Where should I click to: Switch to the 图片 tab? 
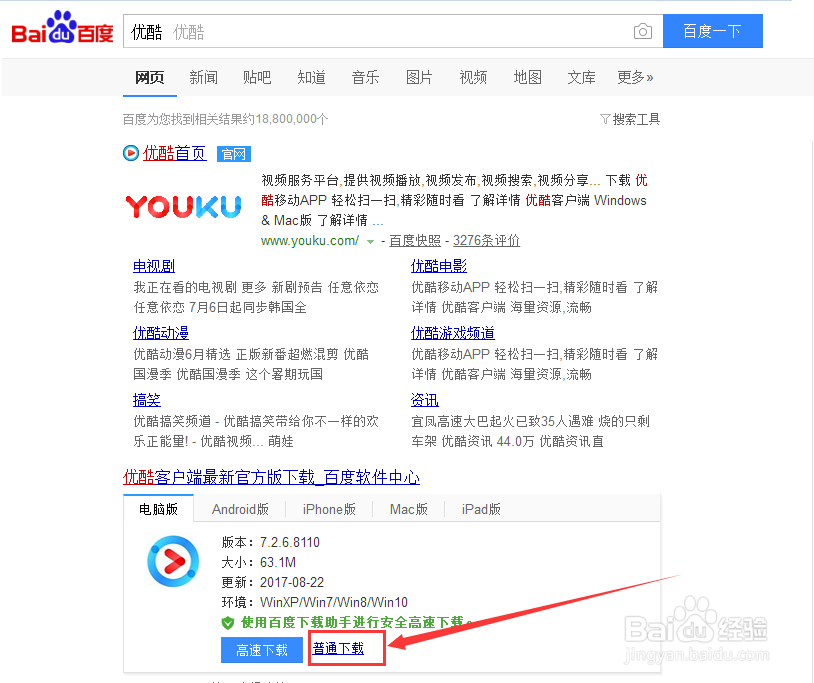tap(419, 78)
